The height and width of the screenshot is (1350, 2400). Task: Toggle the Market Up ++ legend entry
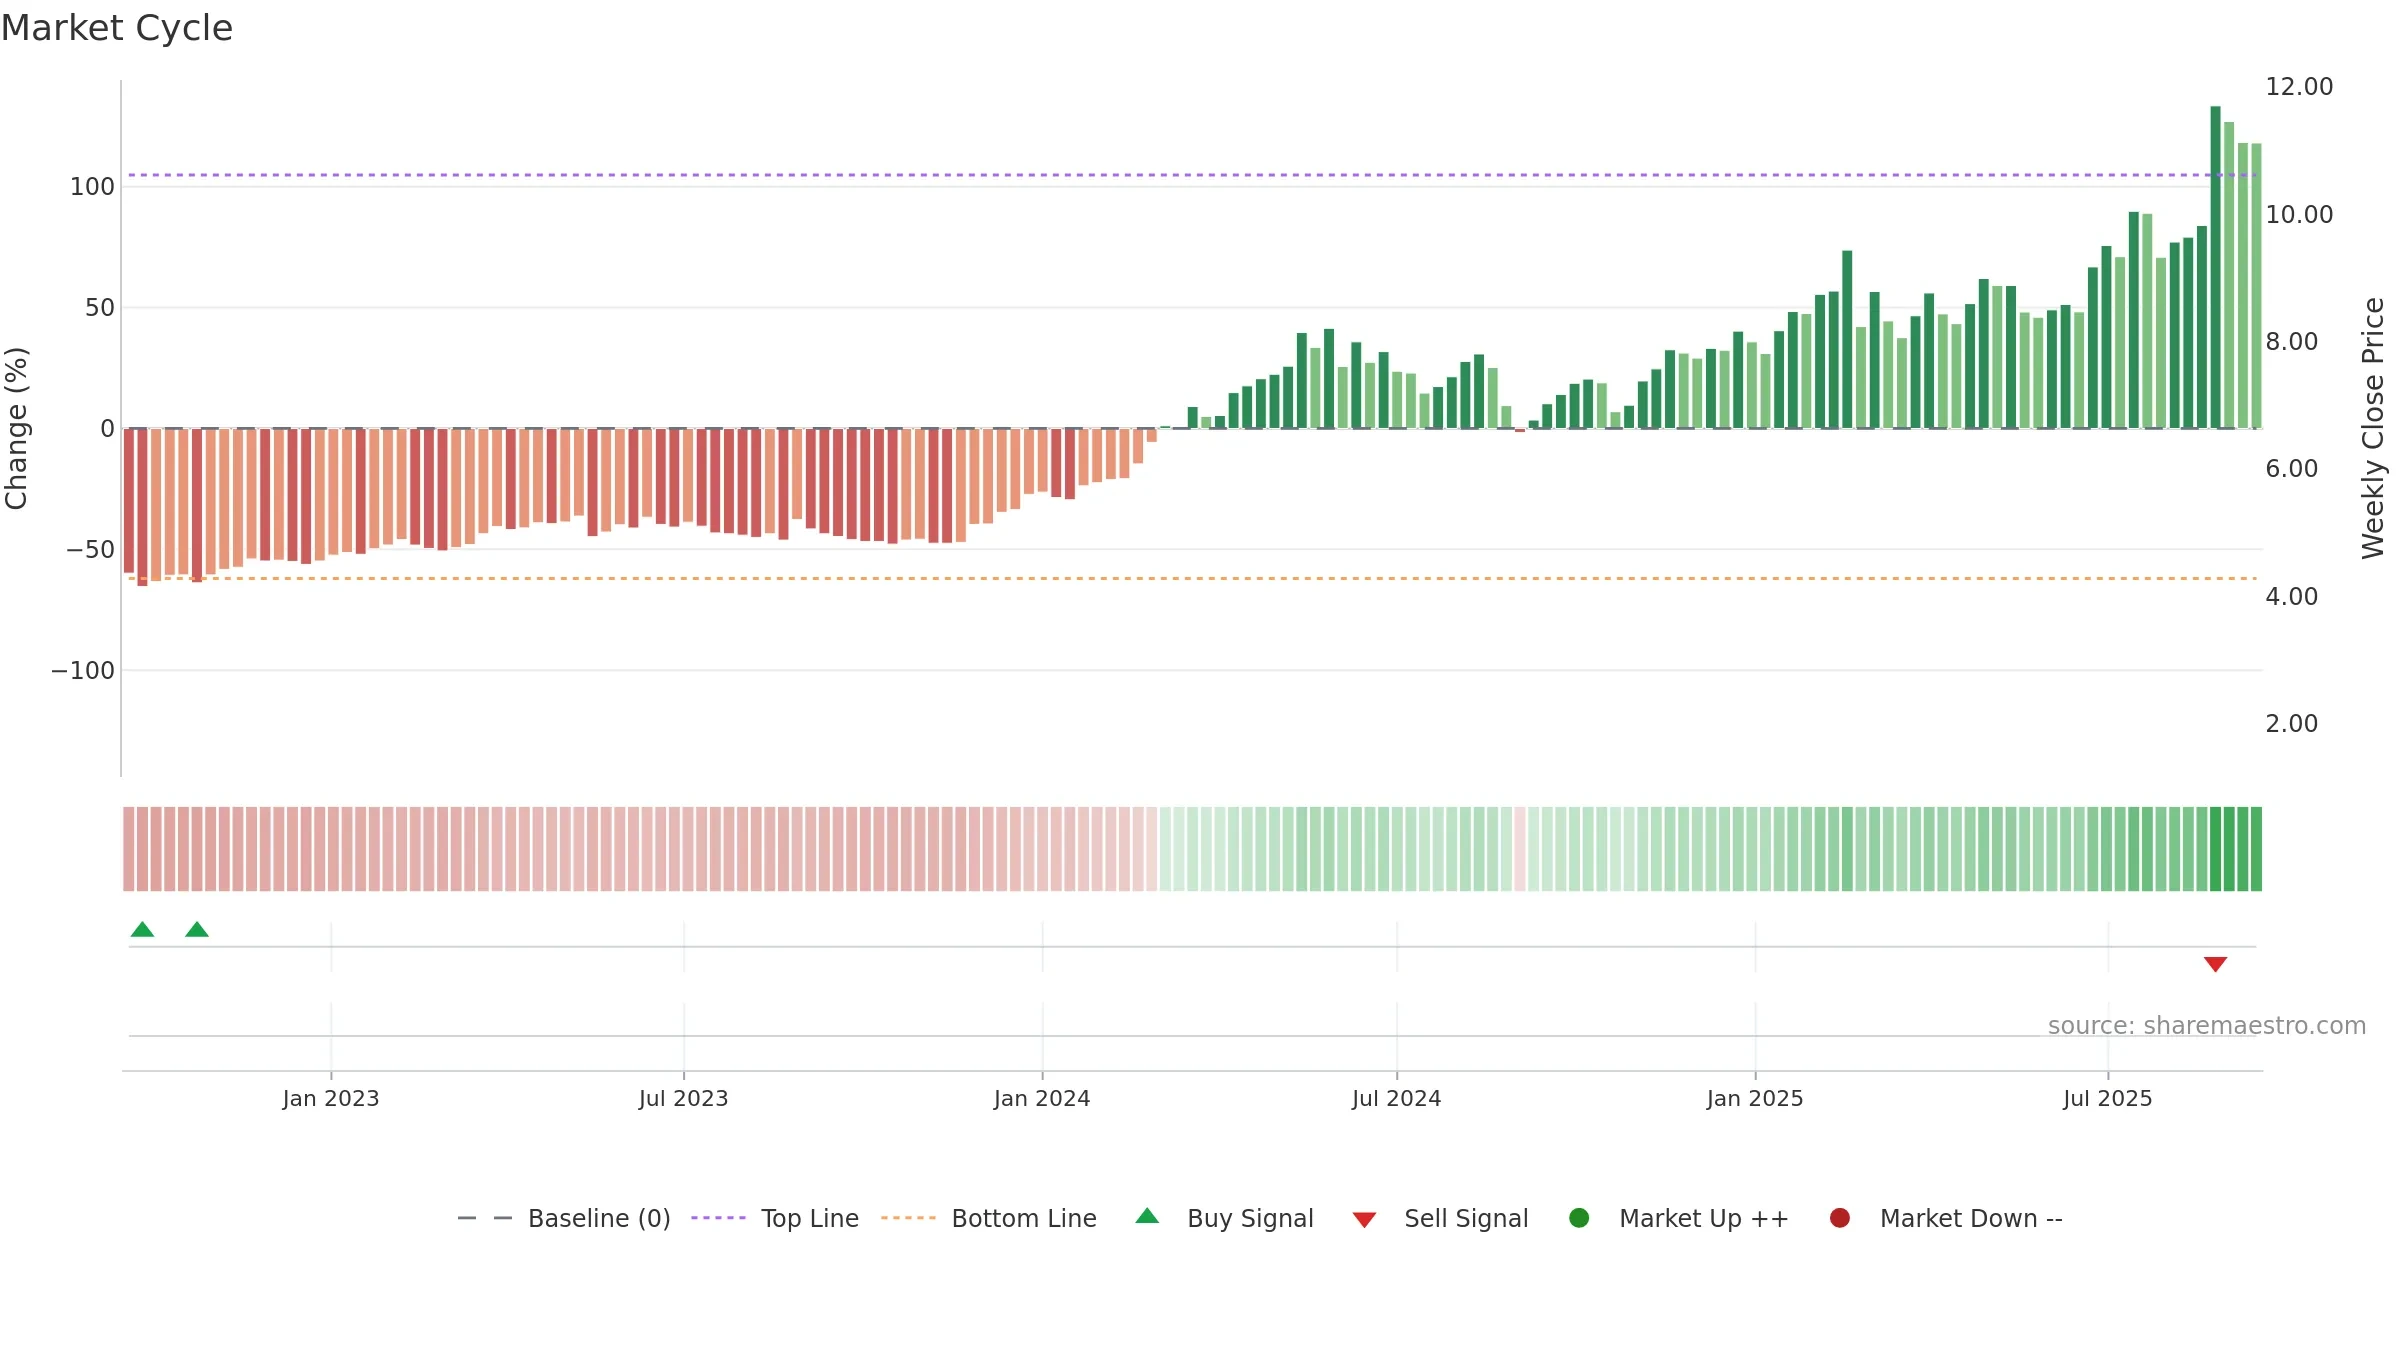click(x=1679, y=1218)
